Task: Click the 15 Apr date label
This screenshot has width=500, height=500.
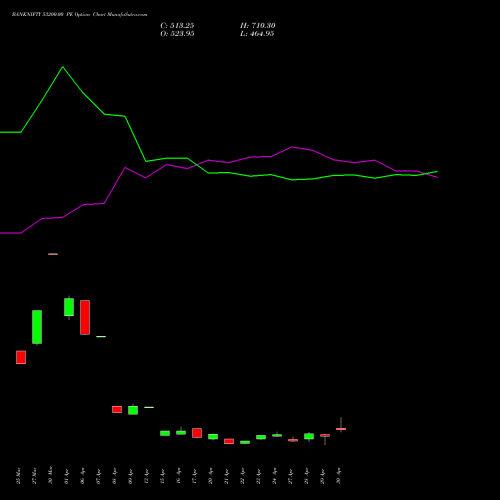Action: click(x=162, y=476)
